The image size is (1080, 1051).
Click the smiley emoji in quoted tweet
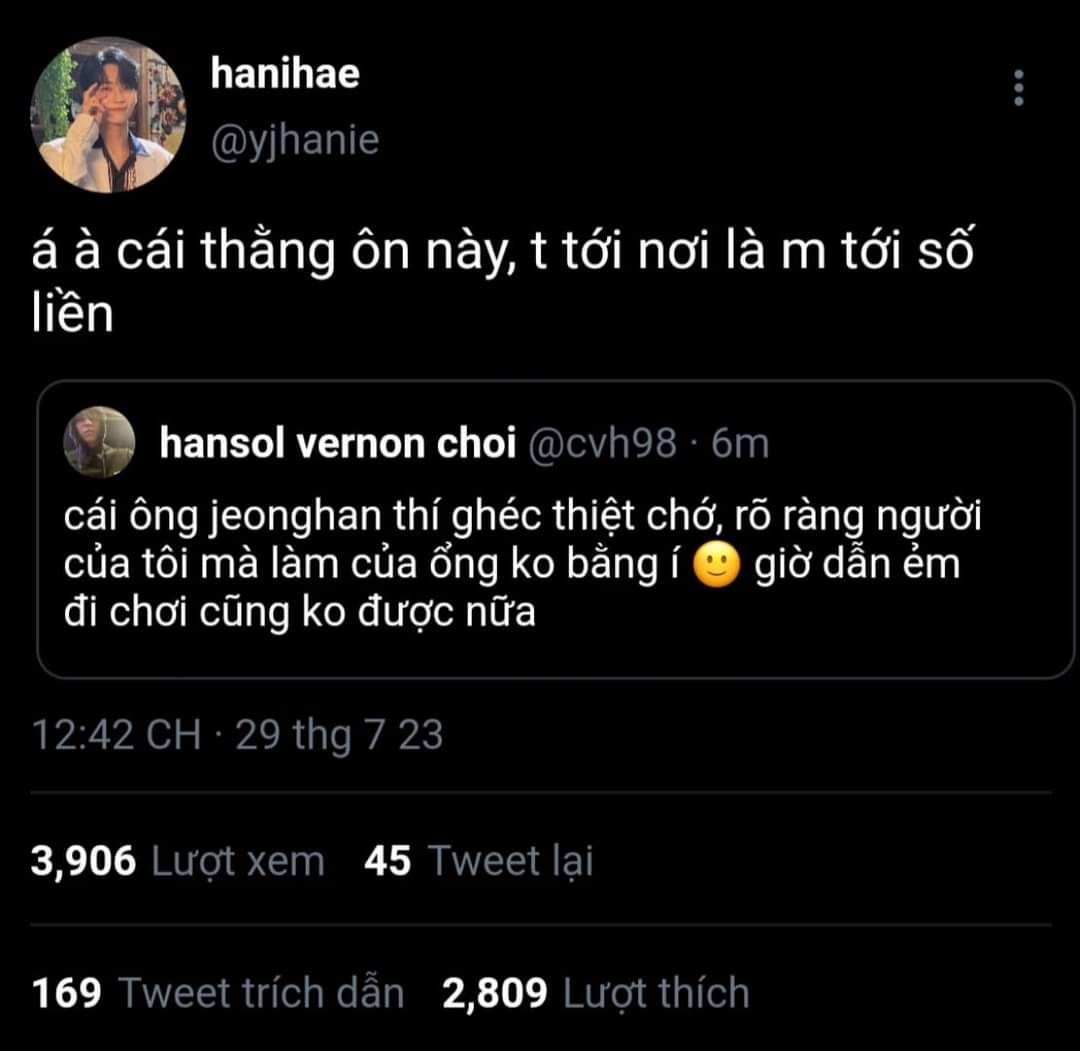pos(716,565)
